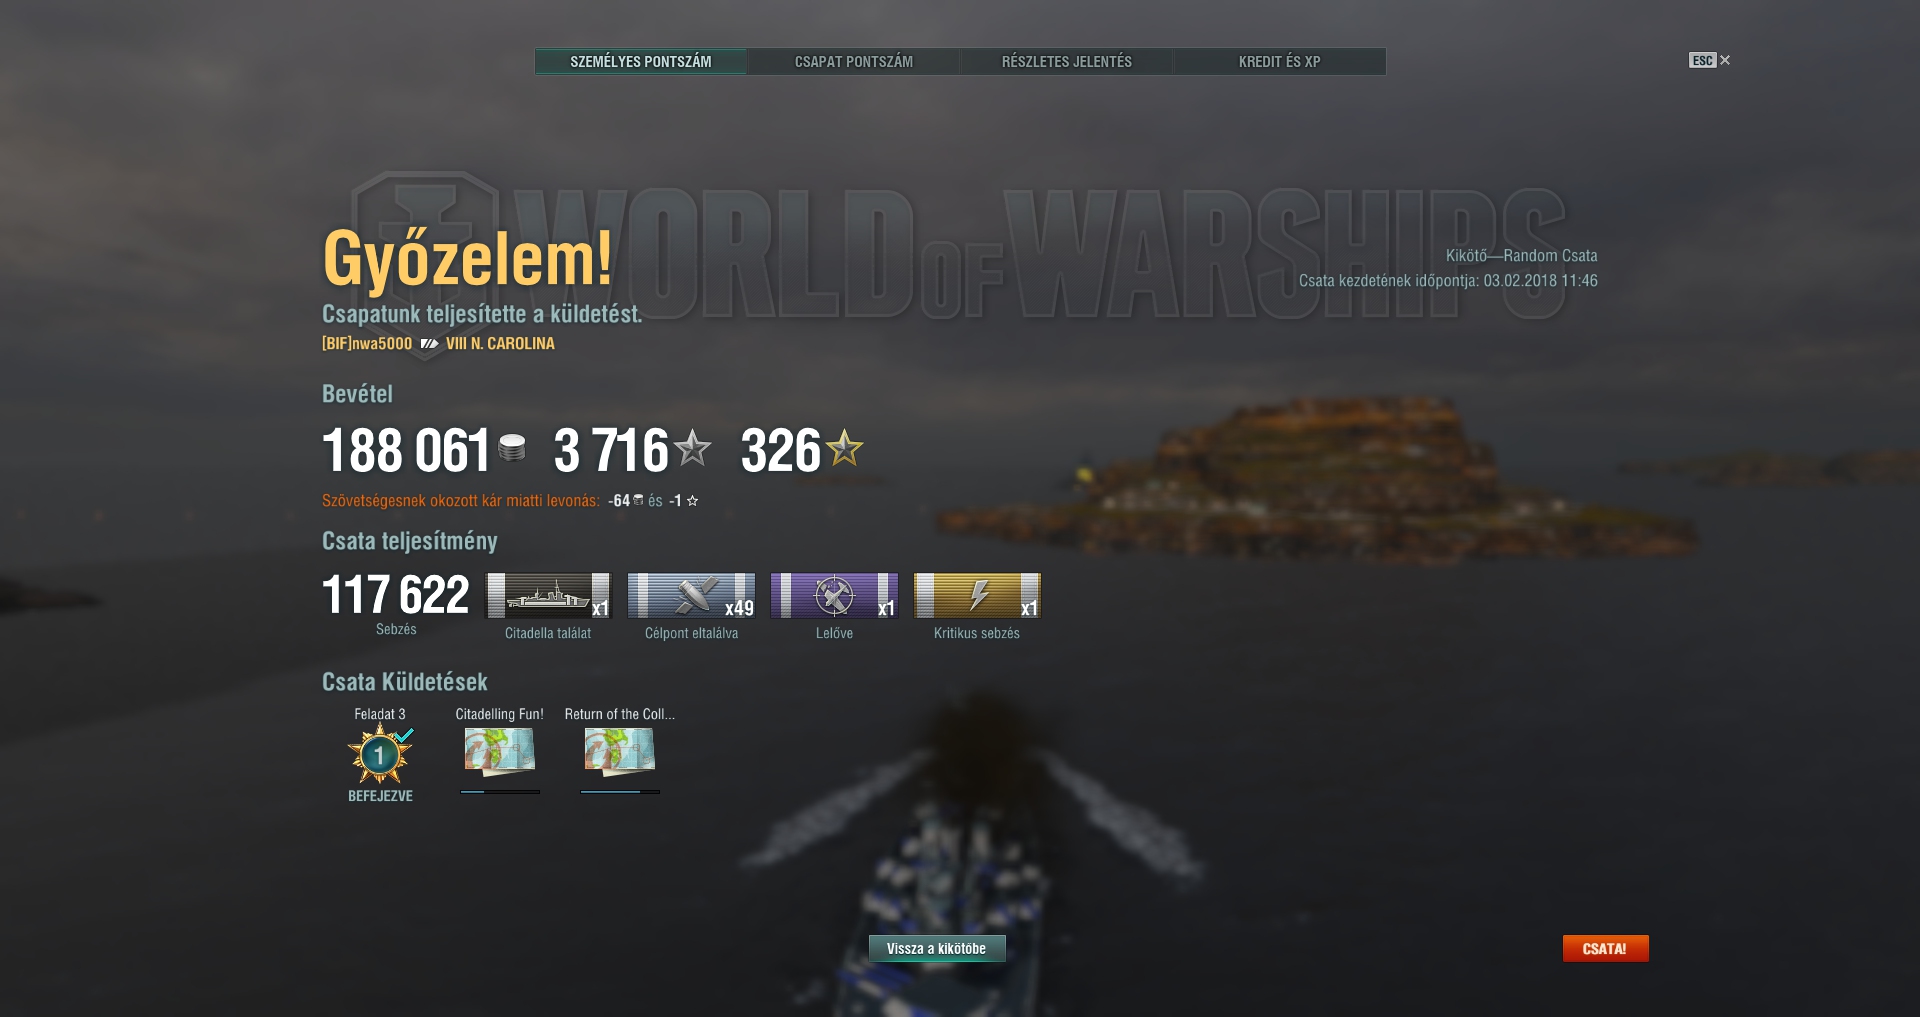This screenshot has width=1920, height=1017.
Task: Click the Kritikus sebzés ribbon icon
Action: (977, 596)
